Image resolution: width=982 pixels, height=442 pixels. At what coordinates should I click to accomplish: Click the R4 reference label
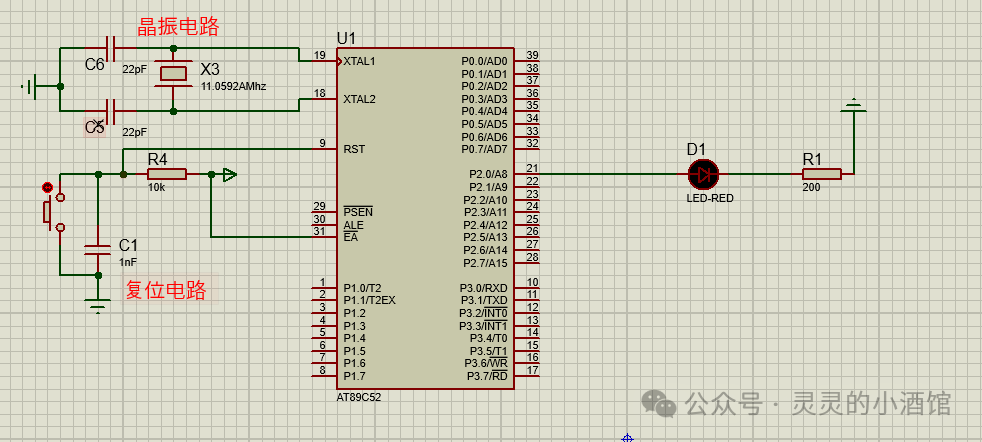click(157, 160)
